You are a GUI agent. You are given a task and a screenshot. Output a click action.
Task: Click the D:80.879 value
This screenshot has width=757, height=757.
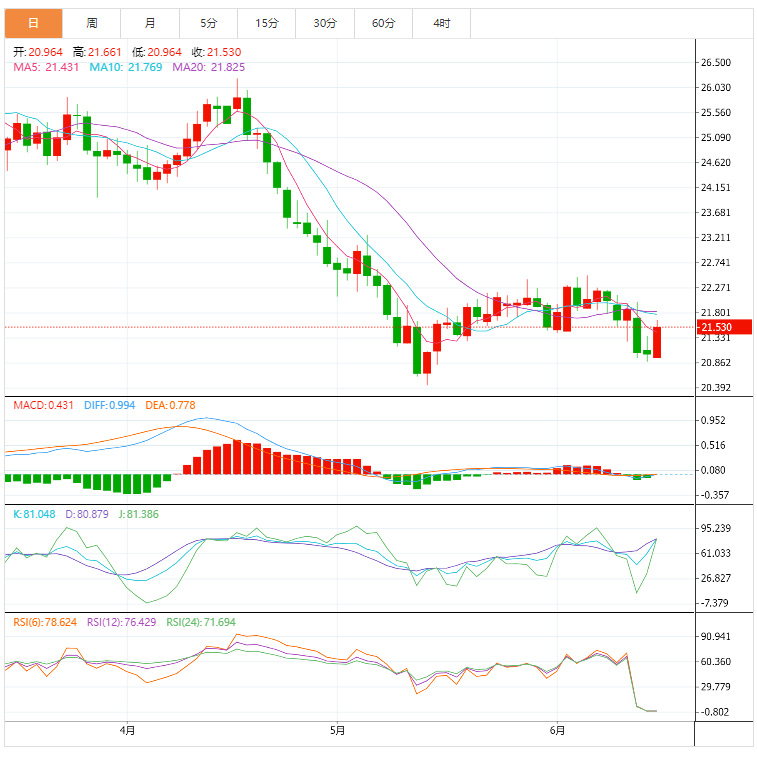(87, 514)
